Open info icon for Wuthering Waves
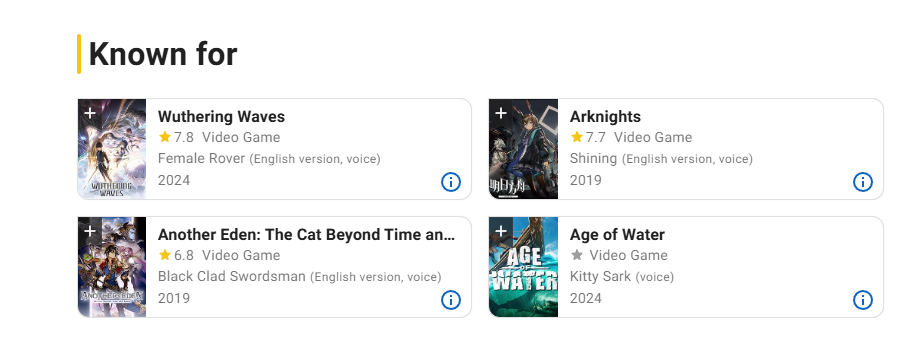Viewport: 916px width, 363px height. (450, 182)
